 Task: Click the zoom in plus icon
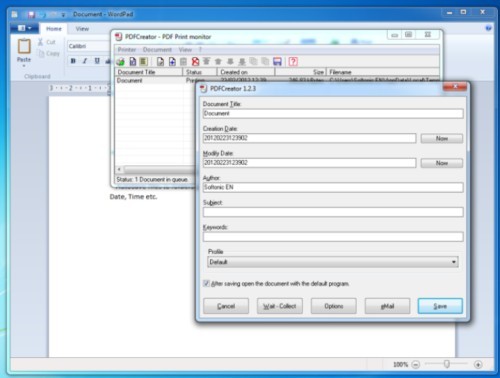[478, 365]
